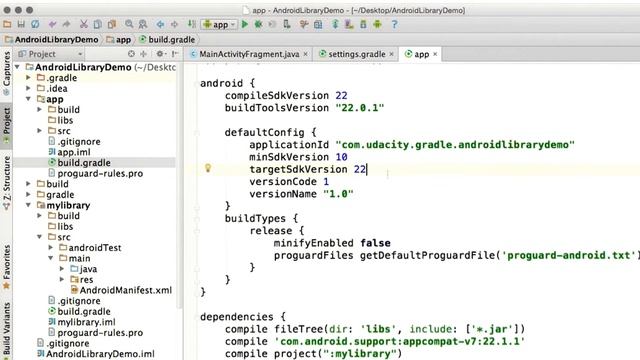This screenshot has width=640, height=360.
Task: Select the app editor tab
Action: (x=421, y=54)
